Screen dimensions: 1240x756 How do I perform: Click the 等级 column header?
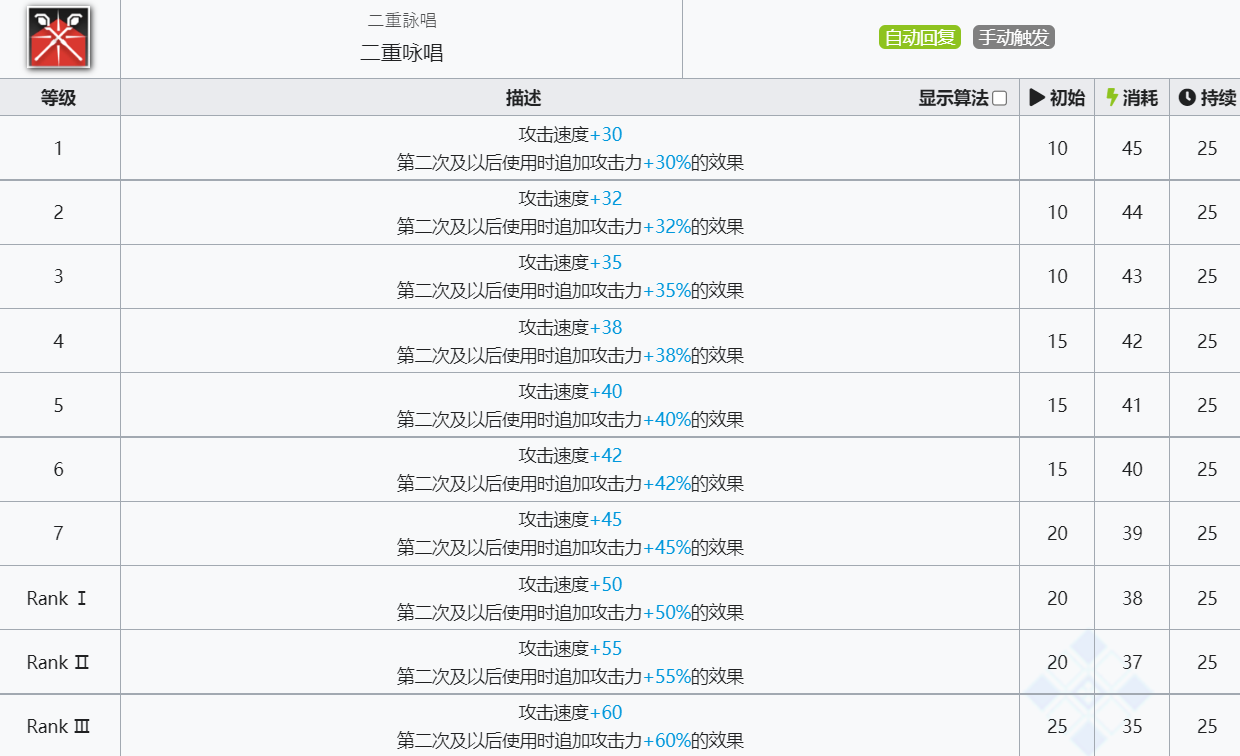(x=59, y=98)
